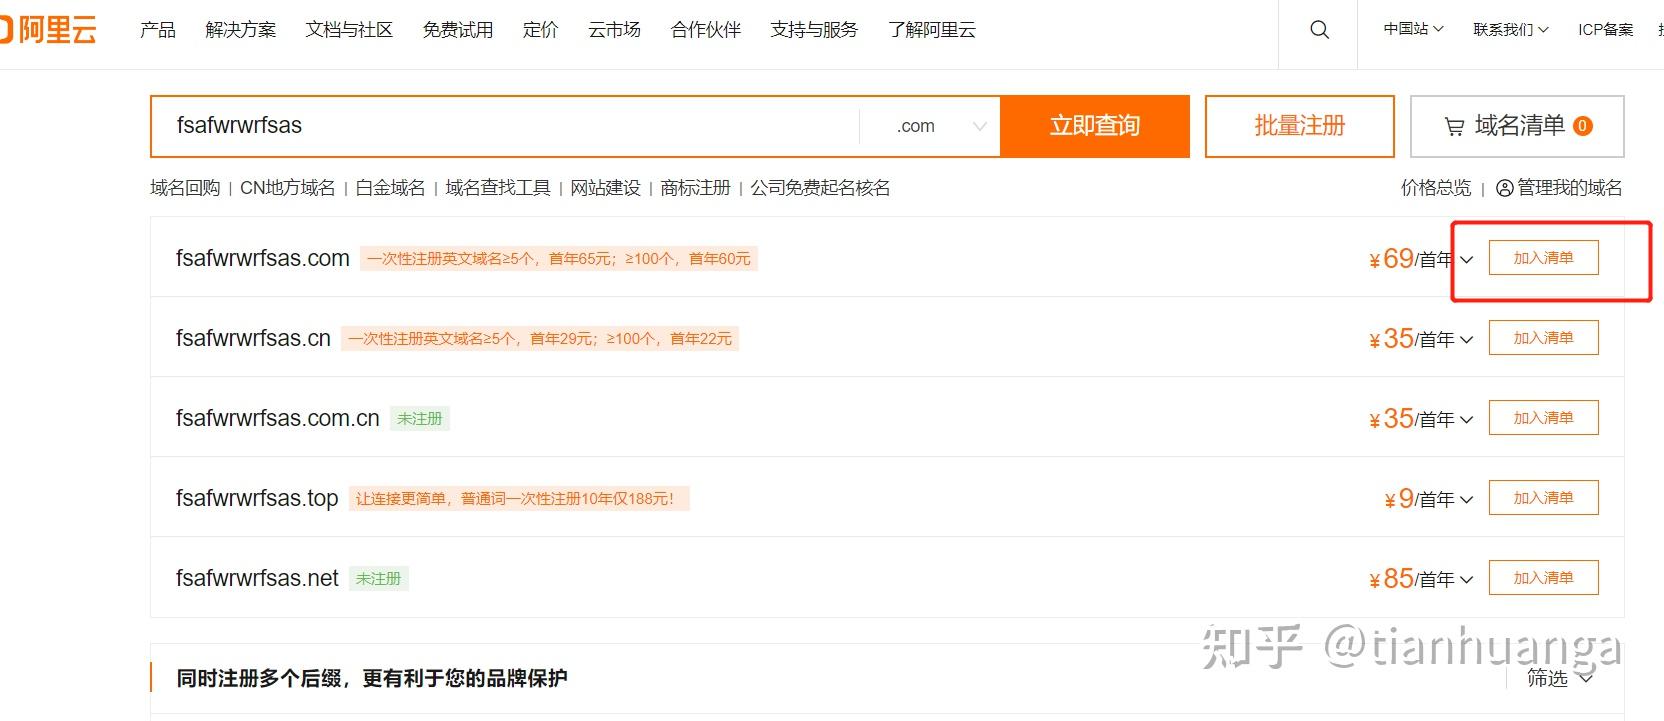Add fsafwrwrfsas.com to the list

[x=1543, y=258]
